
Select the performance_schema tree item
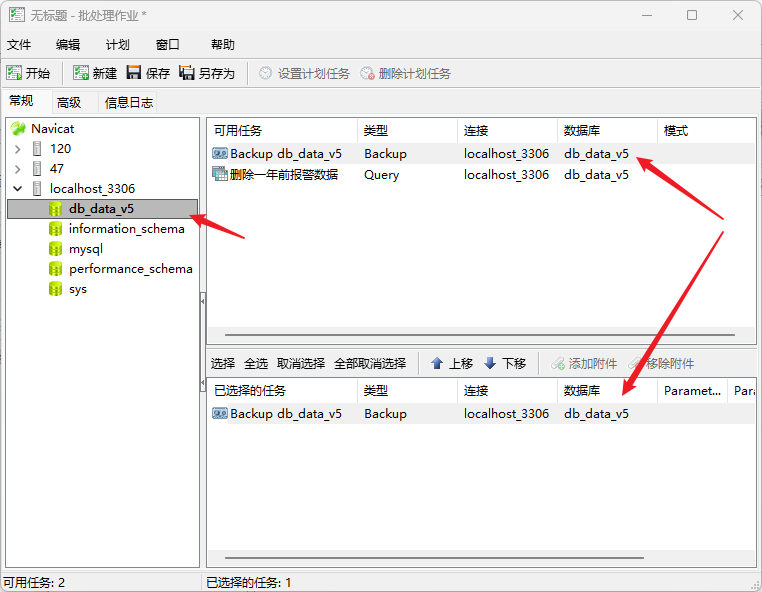tap(130, 269)
